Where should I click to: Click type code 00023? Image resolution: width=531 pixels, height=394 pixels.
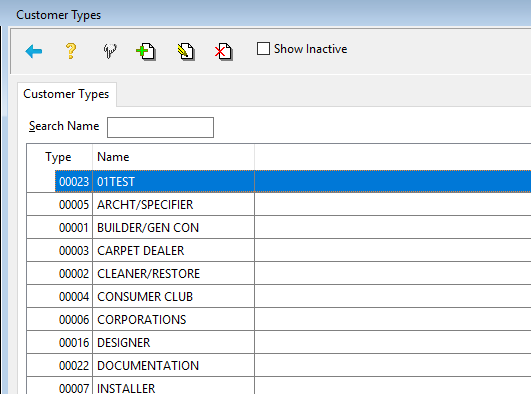(74, 182)
